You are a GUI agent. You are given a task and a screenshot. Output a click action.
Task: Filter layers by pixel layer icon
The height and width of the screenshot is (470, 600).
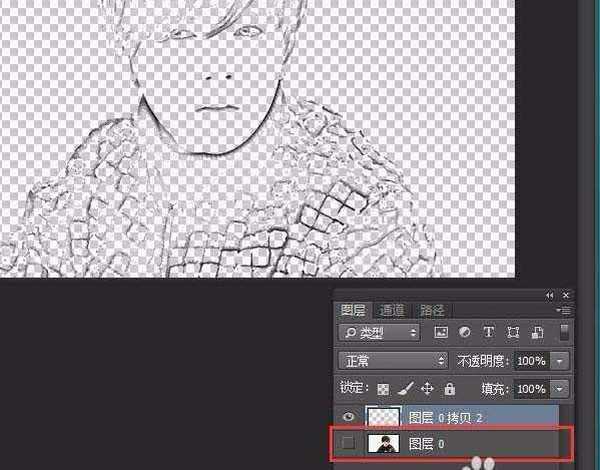[441, 332]
